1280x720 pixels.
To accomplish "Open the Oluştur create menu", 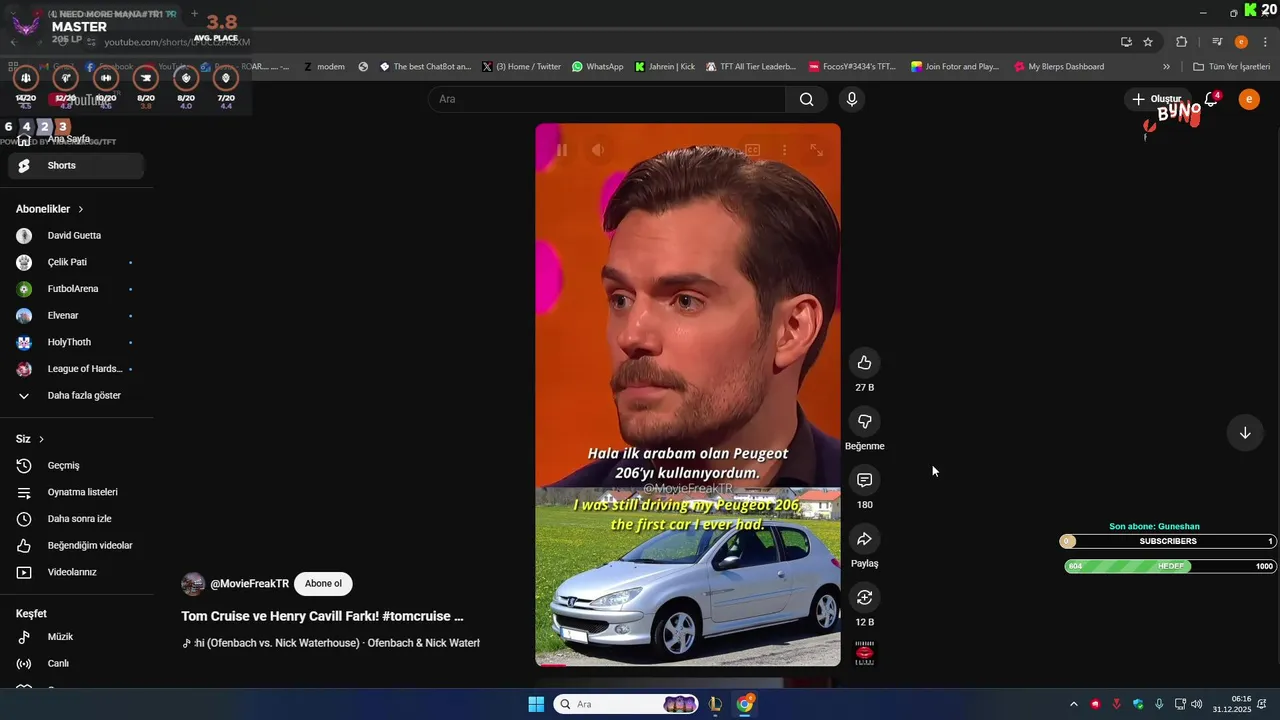I will pyautogui.click(x=1156, y=99).
